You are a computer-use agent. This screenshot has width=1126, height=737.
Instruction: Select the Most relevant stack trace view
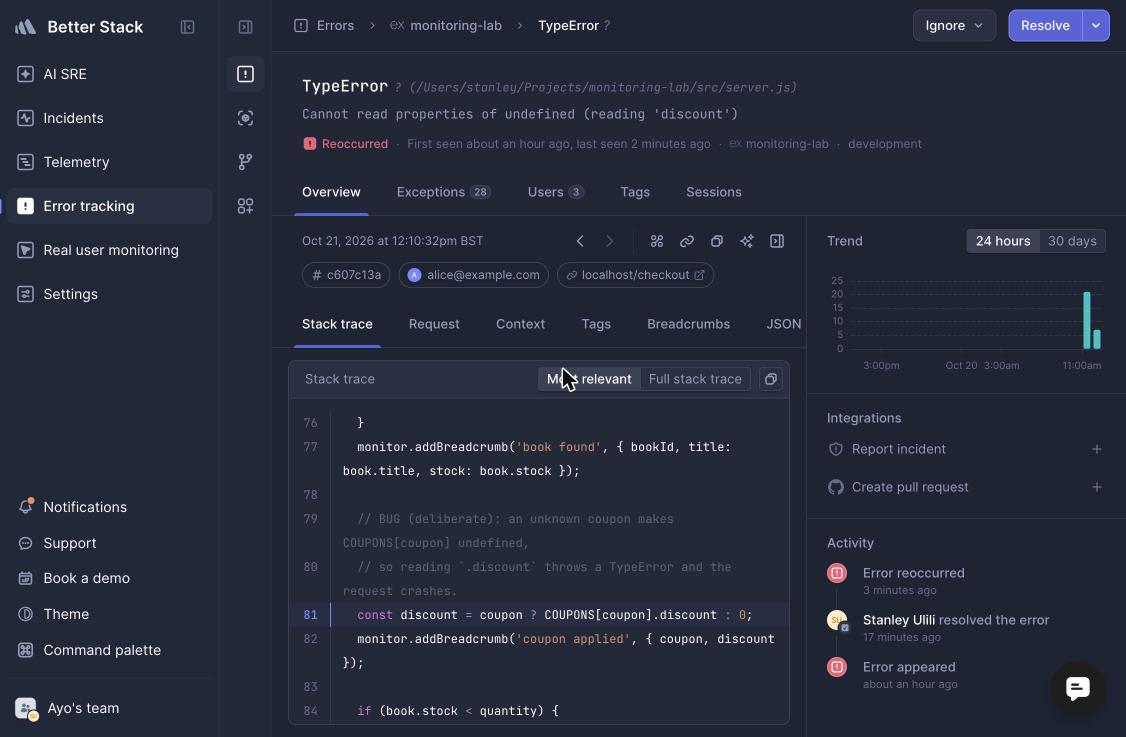[x=589, y=379]
